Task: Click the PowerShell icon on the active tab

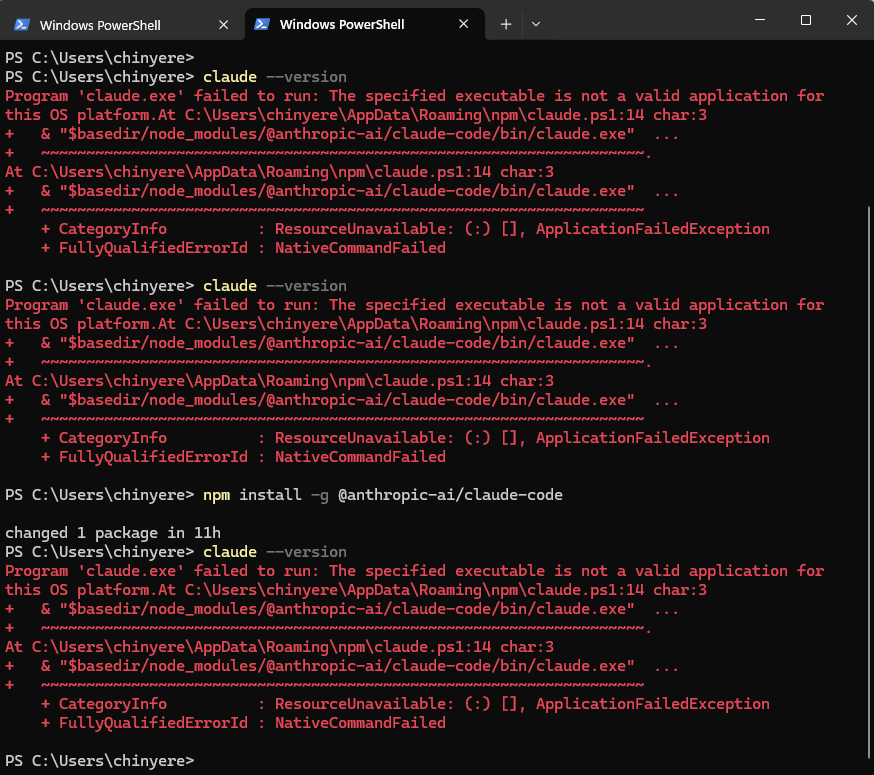Action: tap(262, 24)
